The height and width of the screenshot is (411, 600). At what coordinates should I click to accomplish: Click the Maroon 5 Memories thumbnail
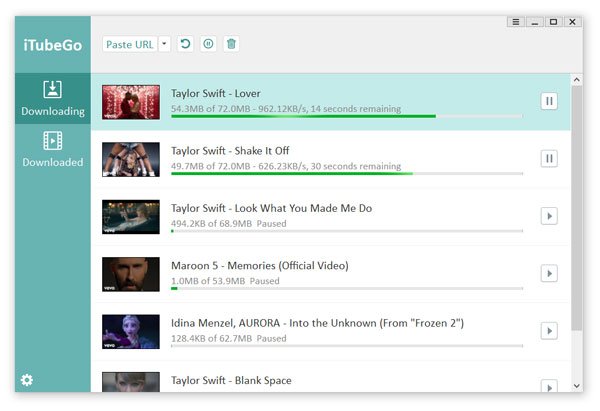coord(131,274)
